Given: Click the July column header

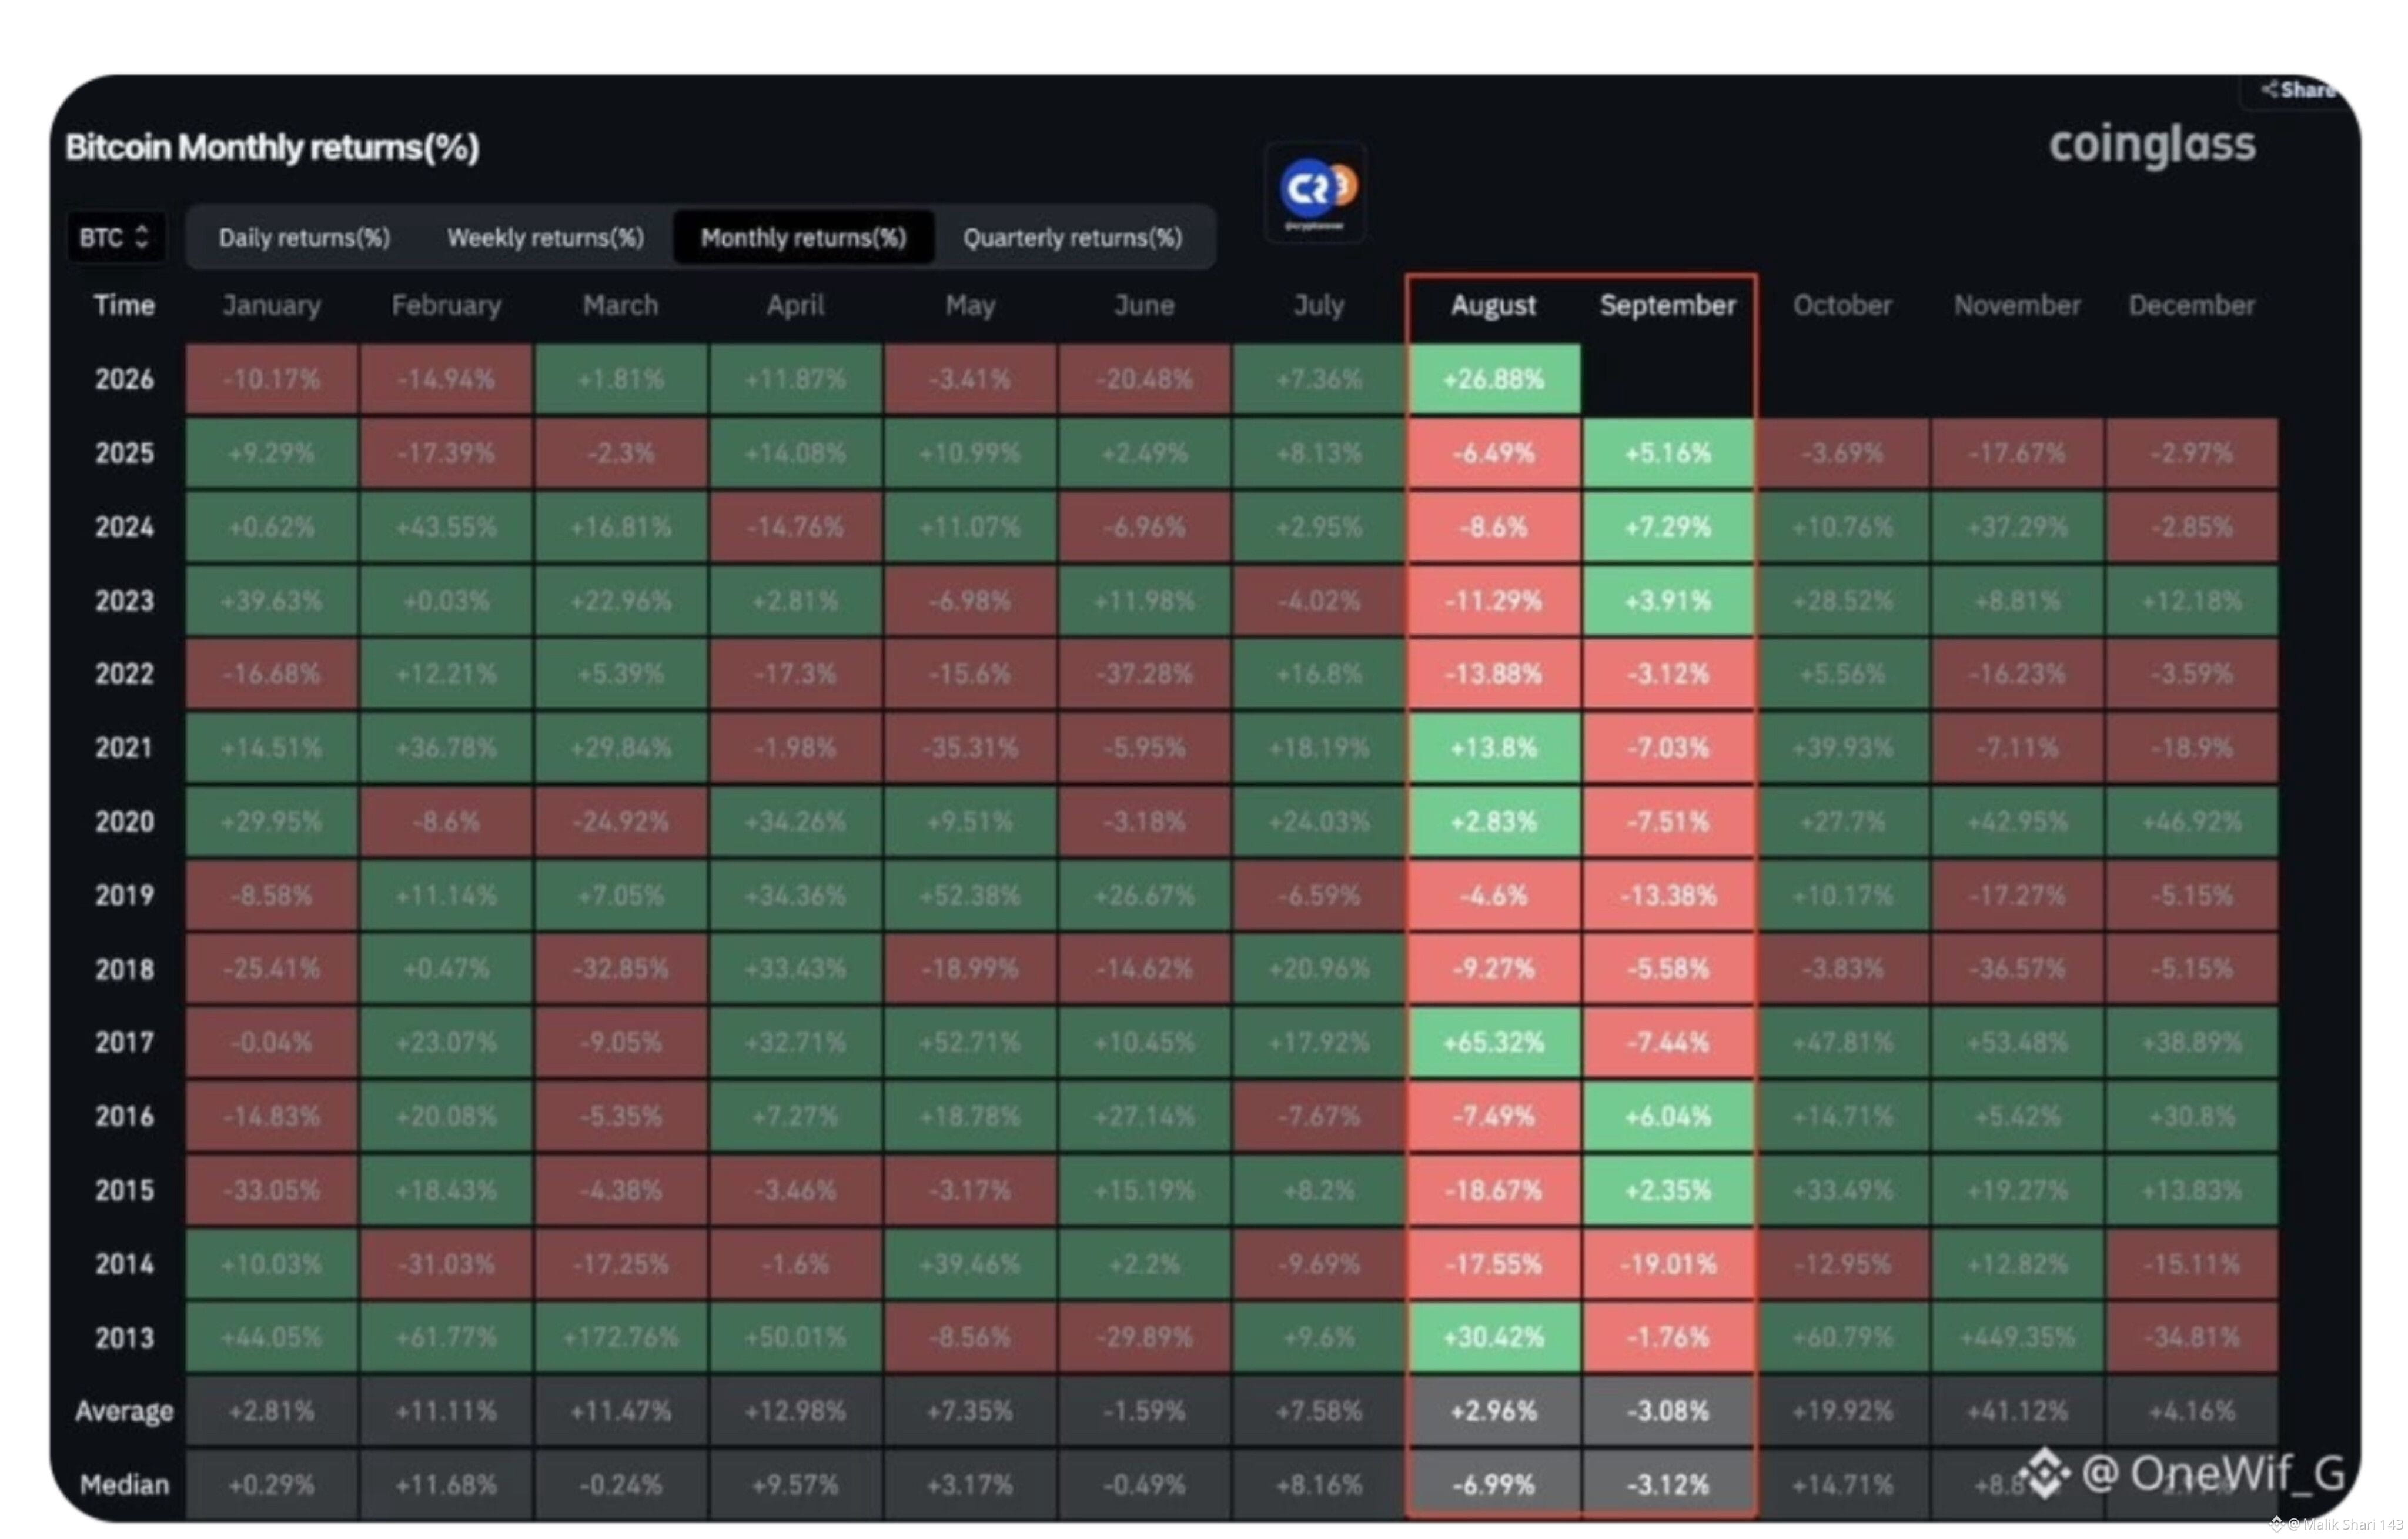Looking at the screenshot, I should [x=1319, y=305].
